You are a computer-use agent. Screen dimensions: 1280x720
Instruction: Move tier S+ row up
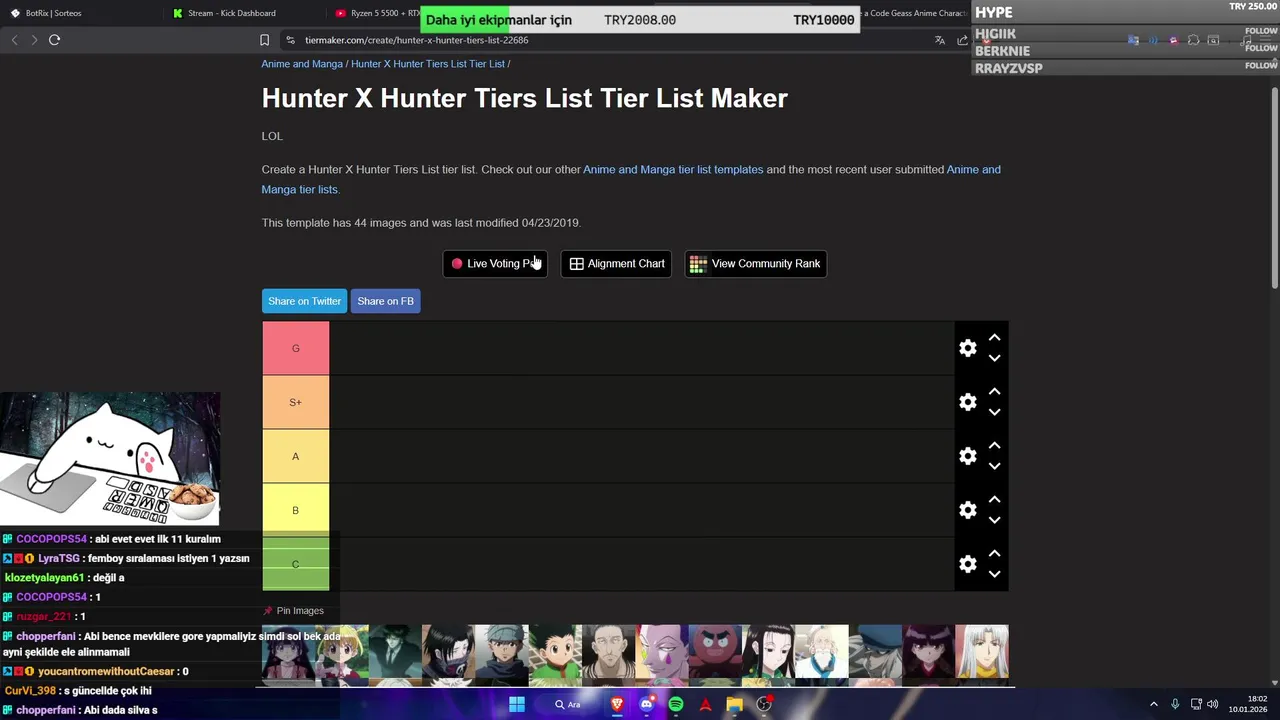pos(994,392)
